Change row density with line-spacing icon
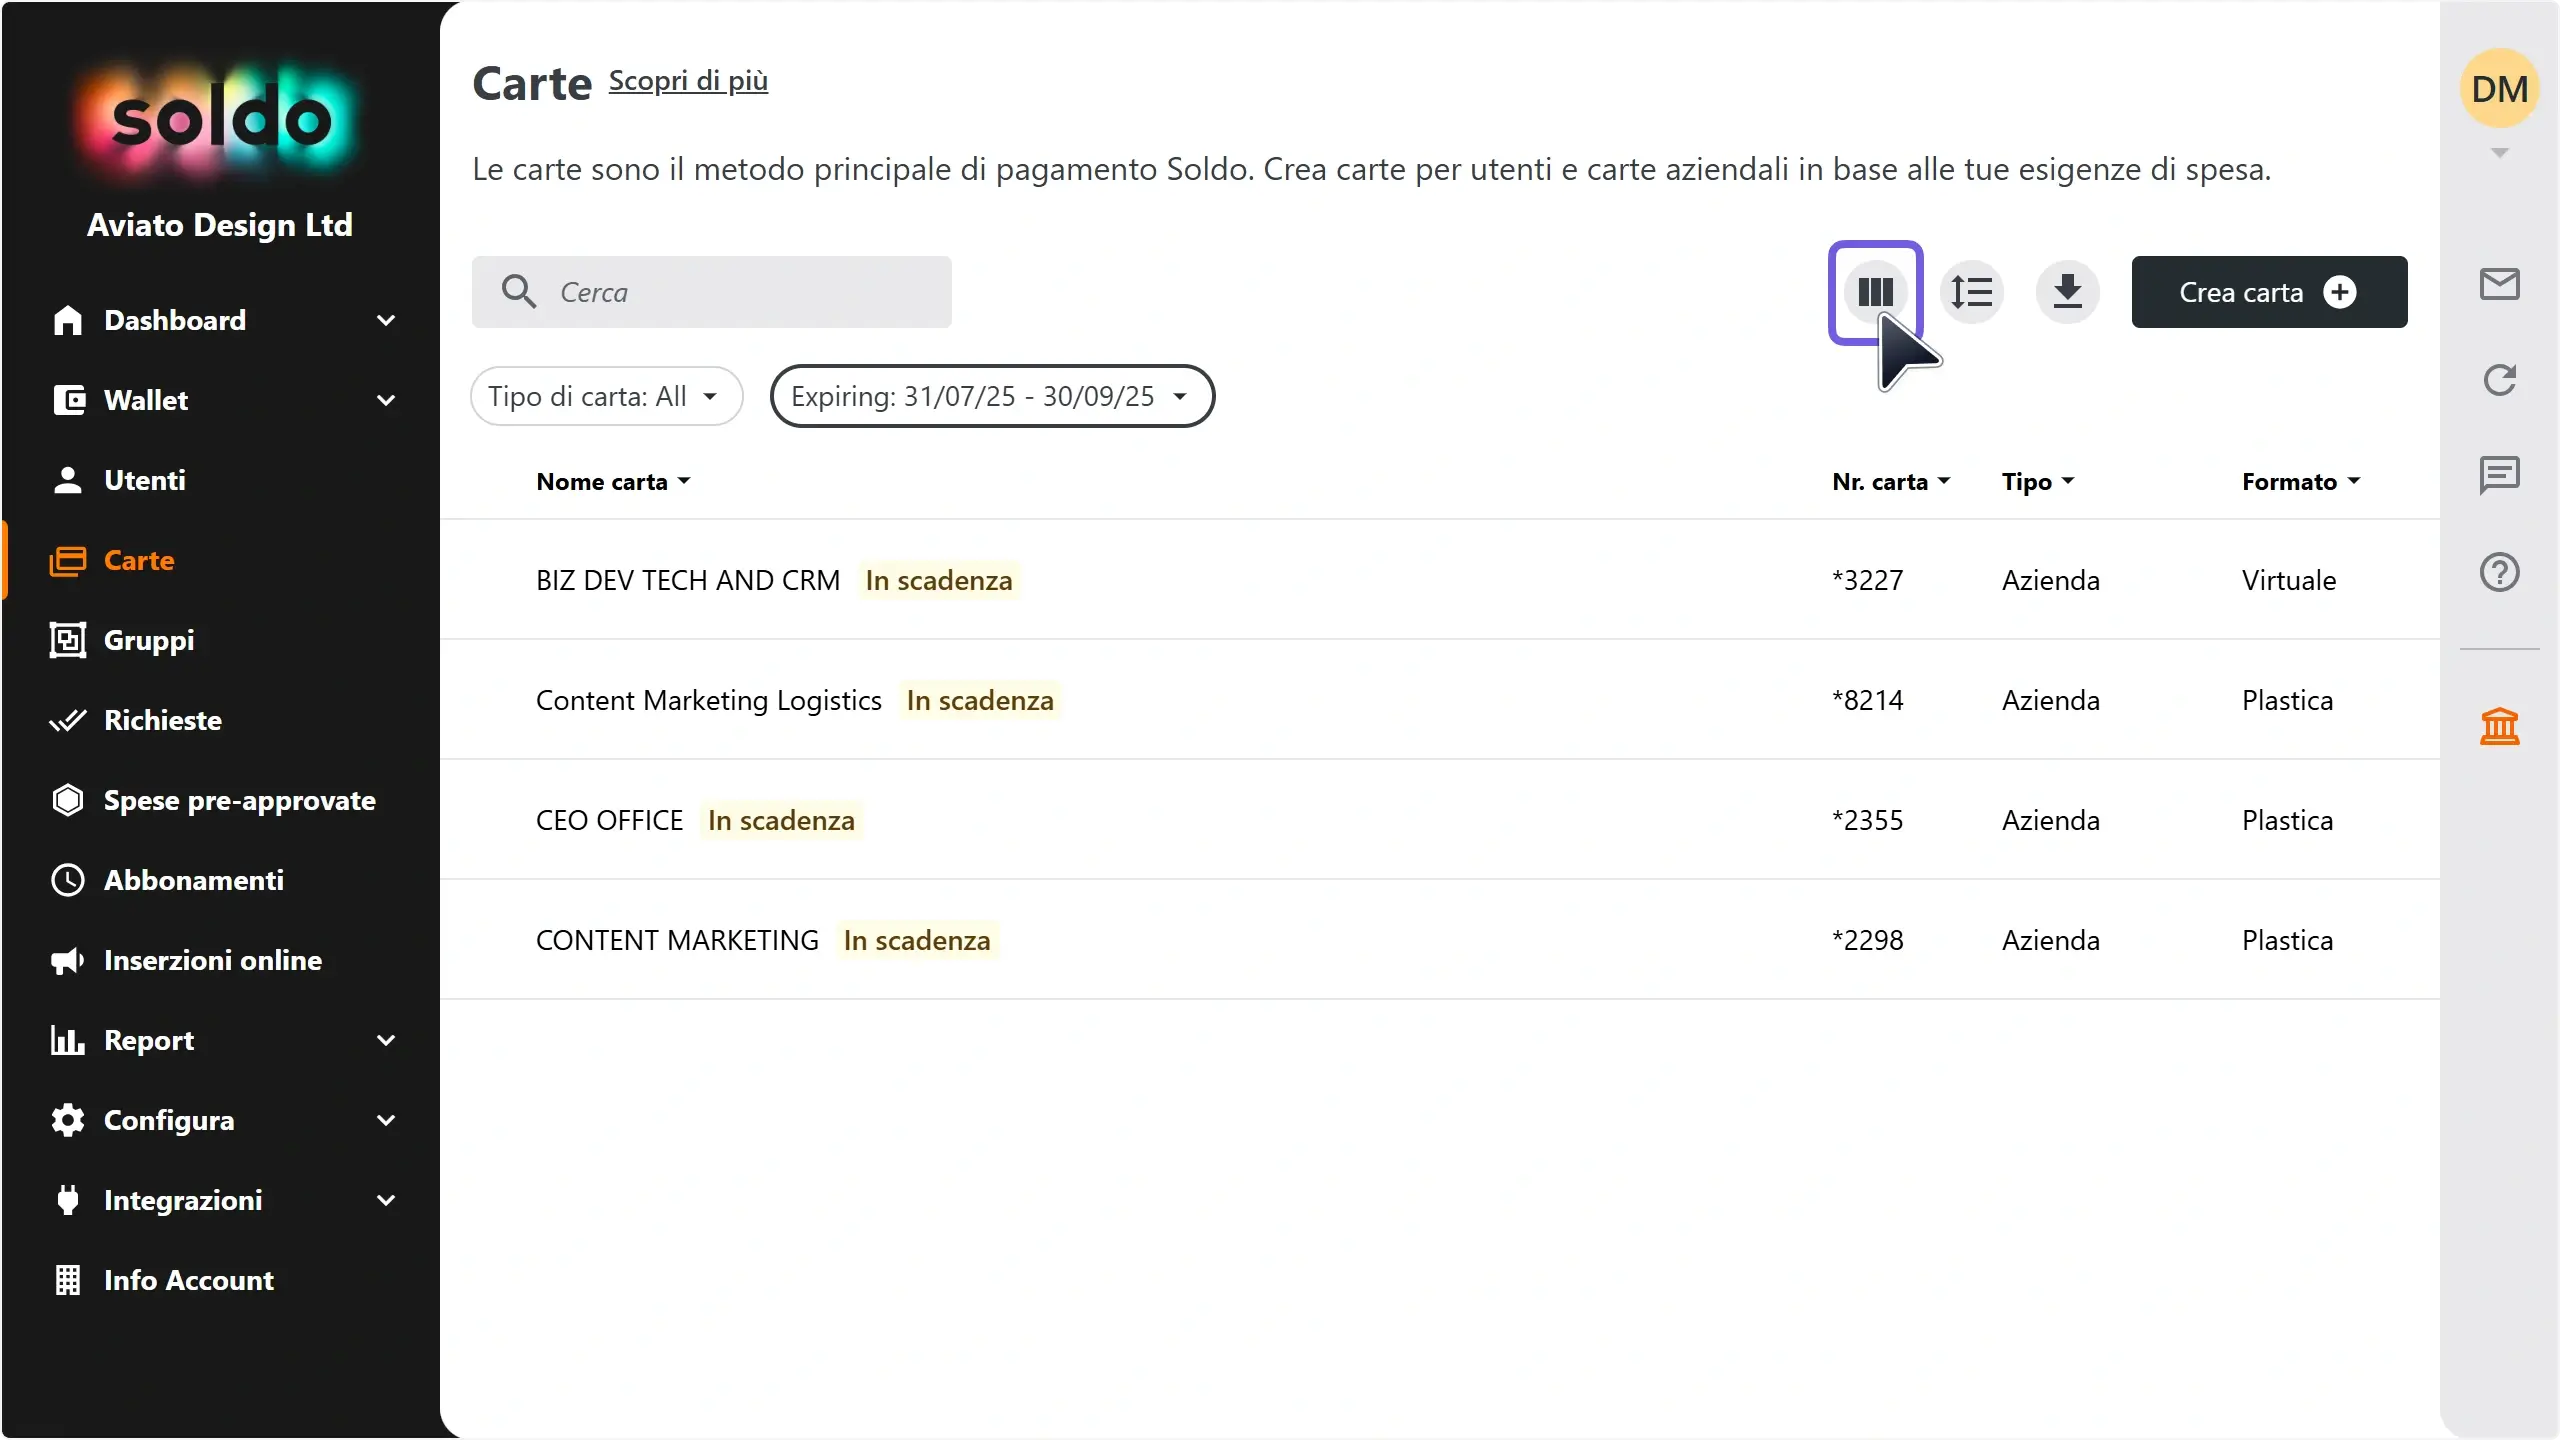 click(x=1971, y=292)
